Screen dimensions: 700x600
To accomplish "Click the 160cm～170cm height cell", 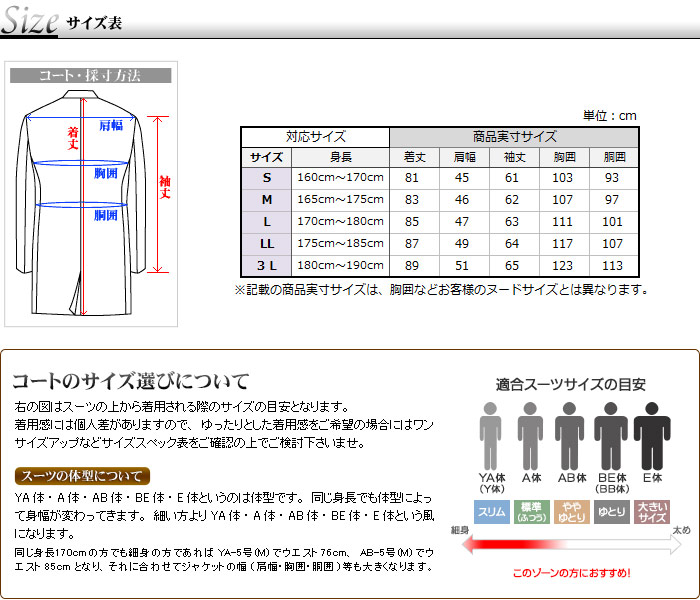I will [341, 177].
